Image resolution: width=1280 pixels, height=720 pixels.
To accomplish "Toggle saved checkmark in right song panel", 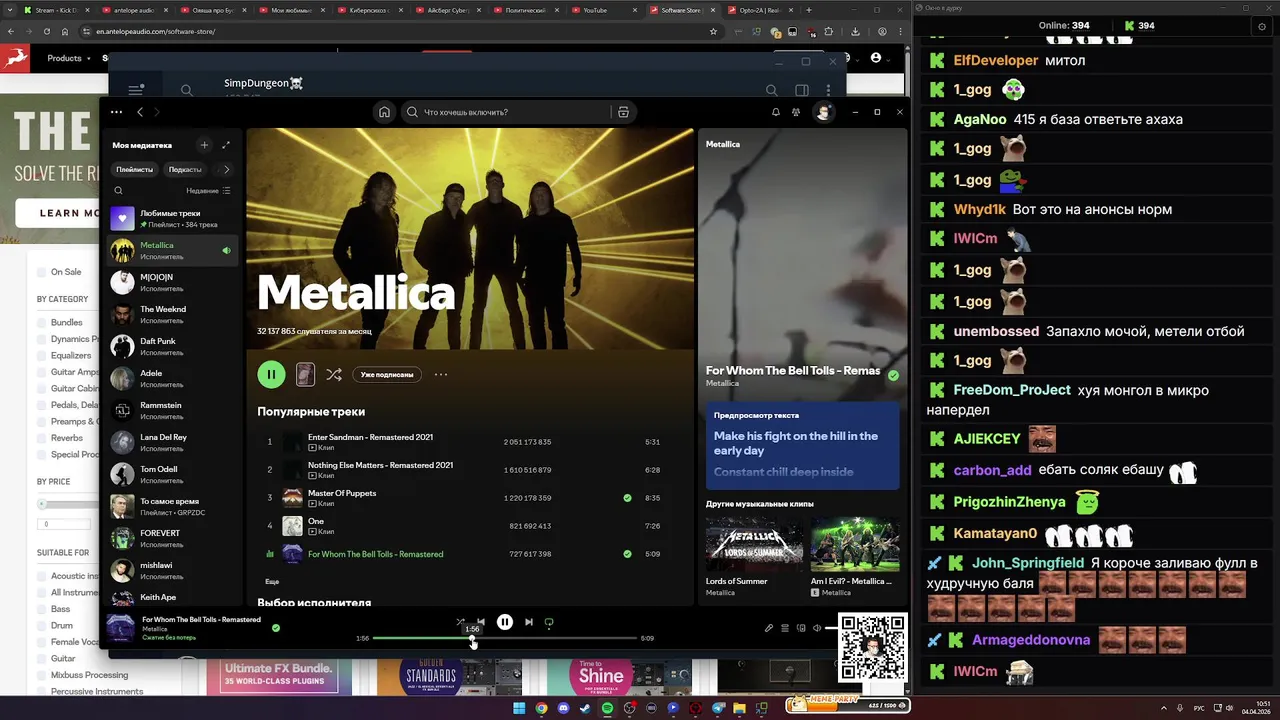I will (893, 376).
